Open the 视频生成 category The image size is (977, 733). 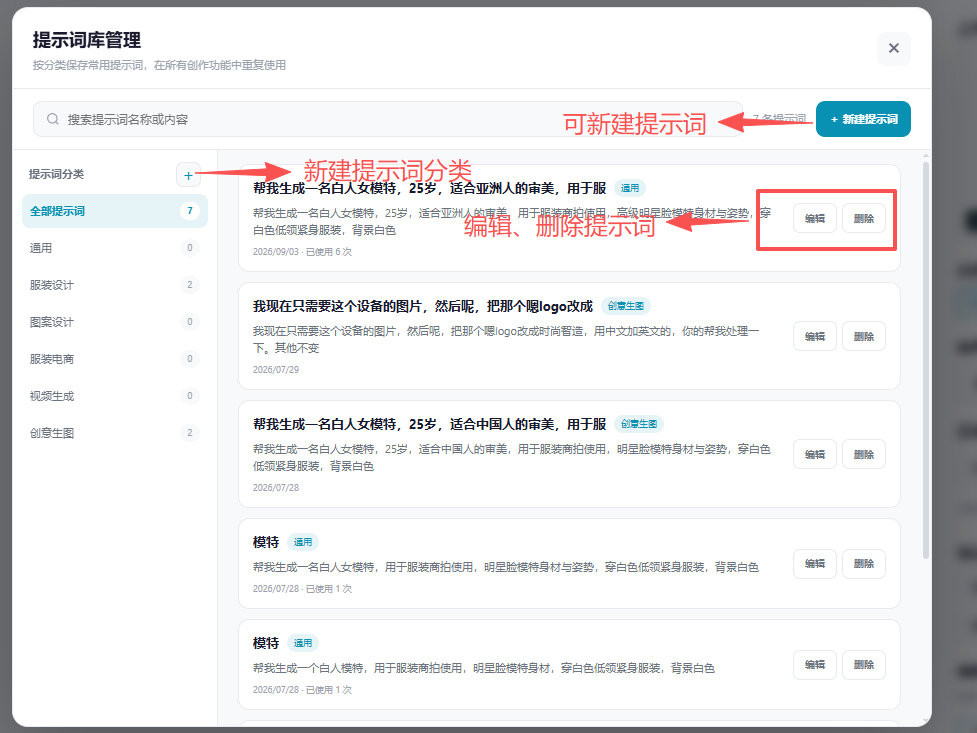115,396
